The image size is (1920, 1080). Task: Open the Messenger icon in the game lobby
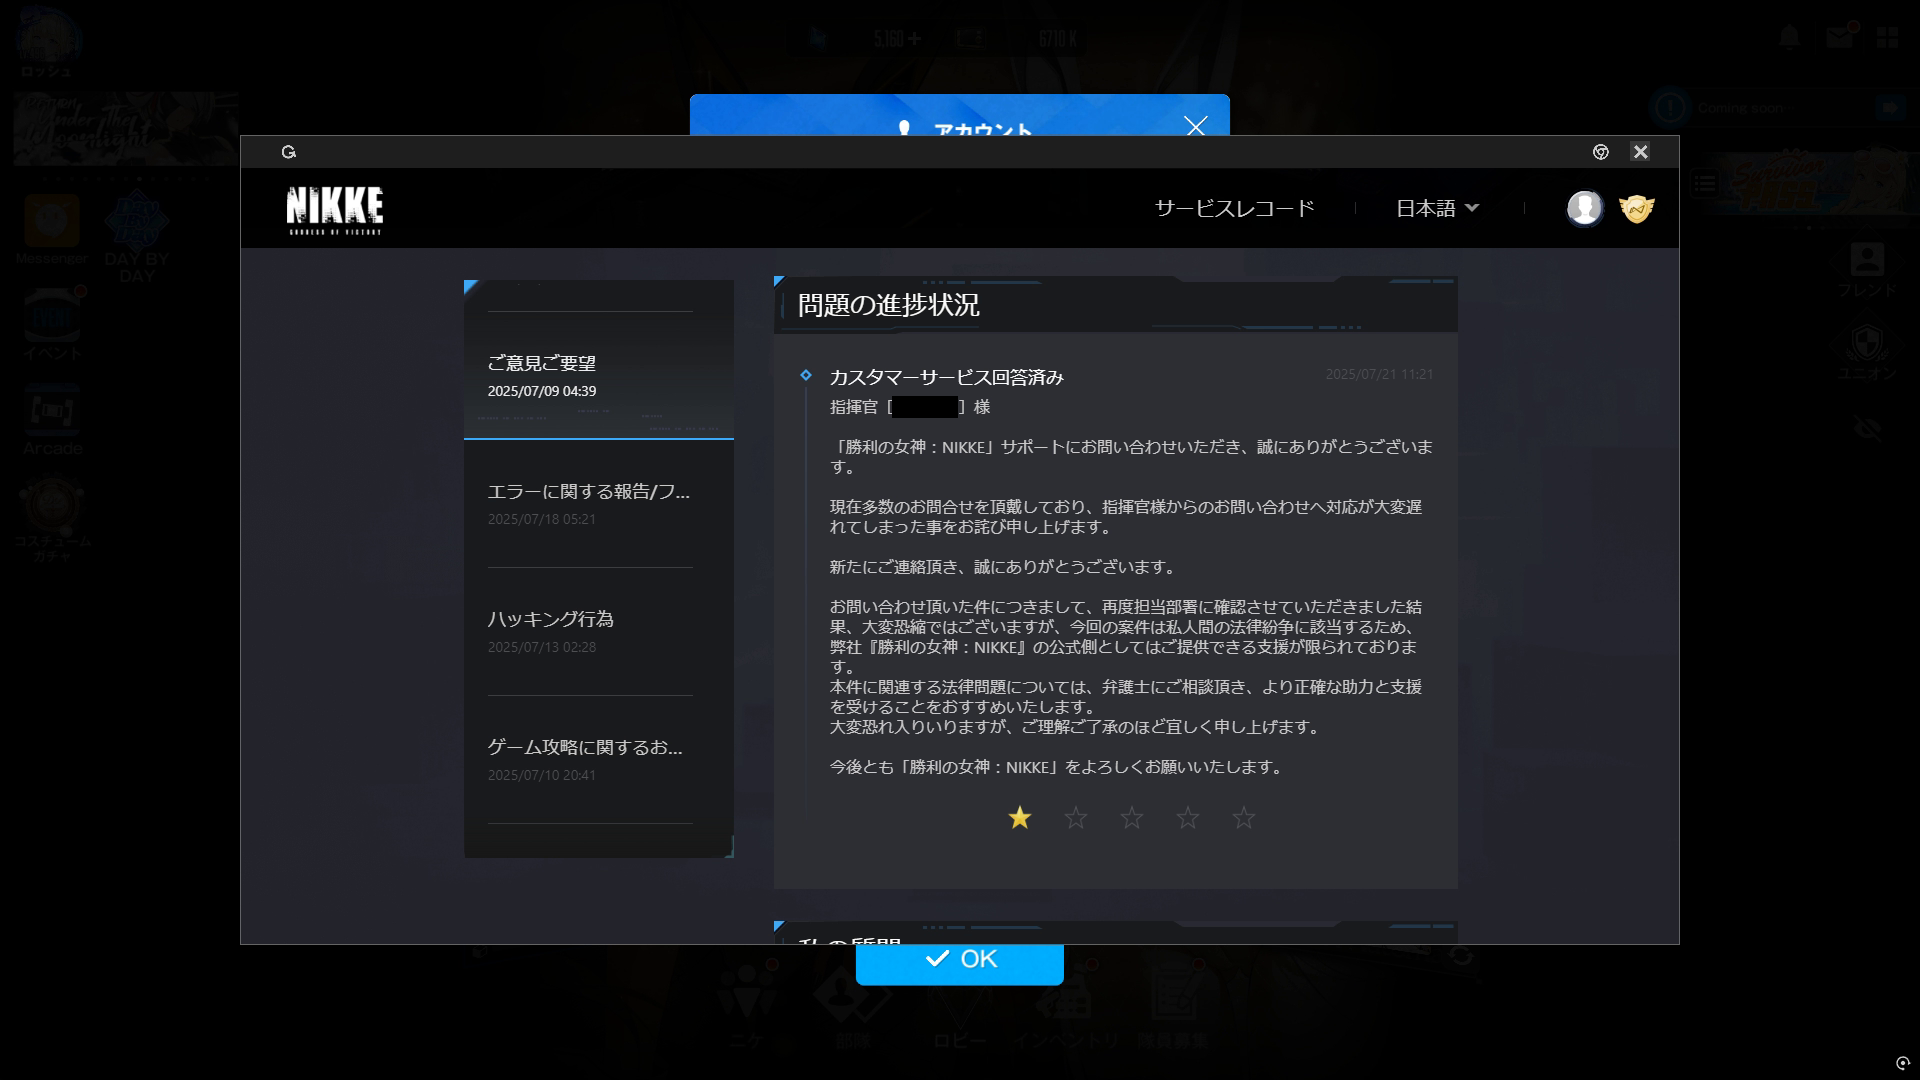[x=52, y=228]
